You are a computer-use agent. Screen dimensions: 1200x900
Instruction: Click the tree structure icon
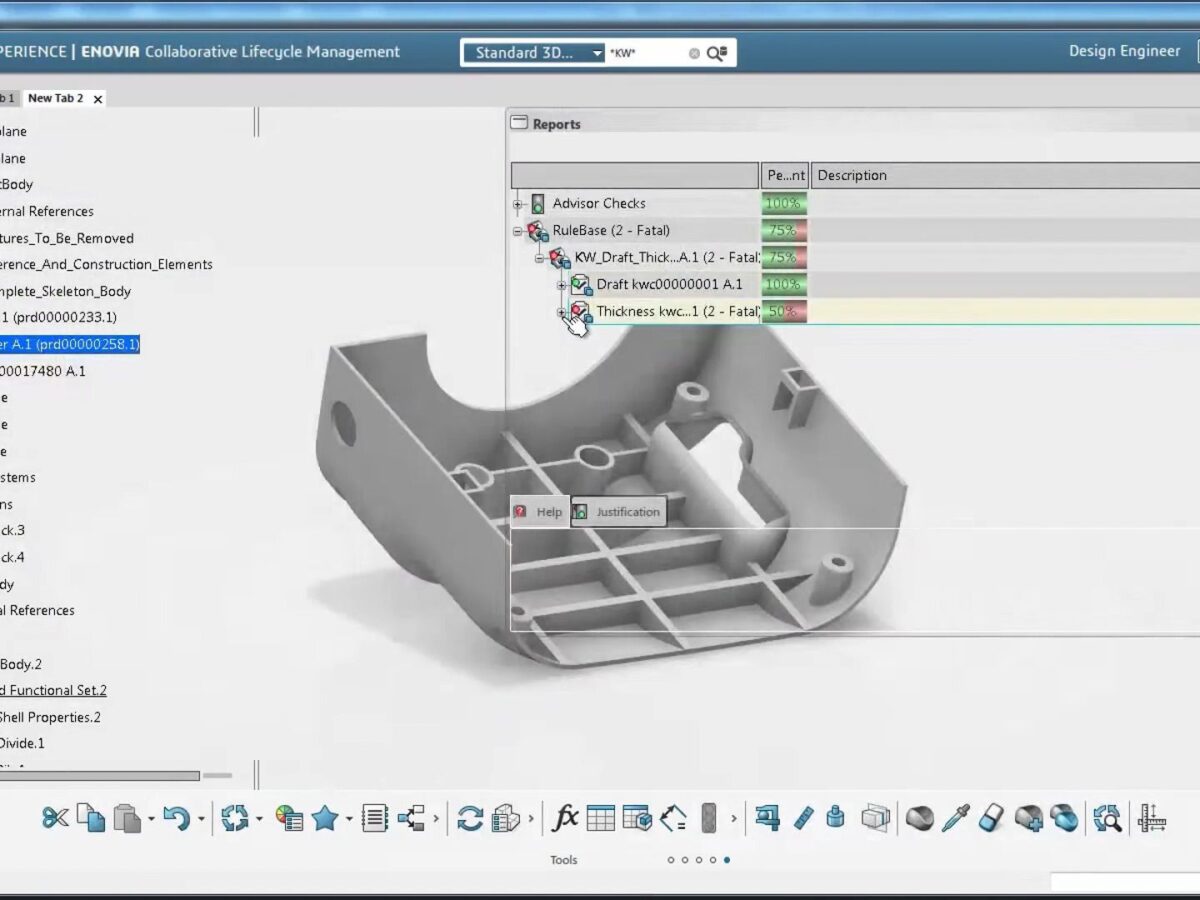click(x=411, y=818)
